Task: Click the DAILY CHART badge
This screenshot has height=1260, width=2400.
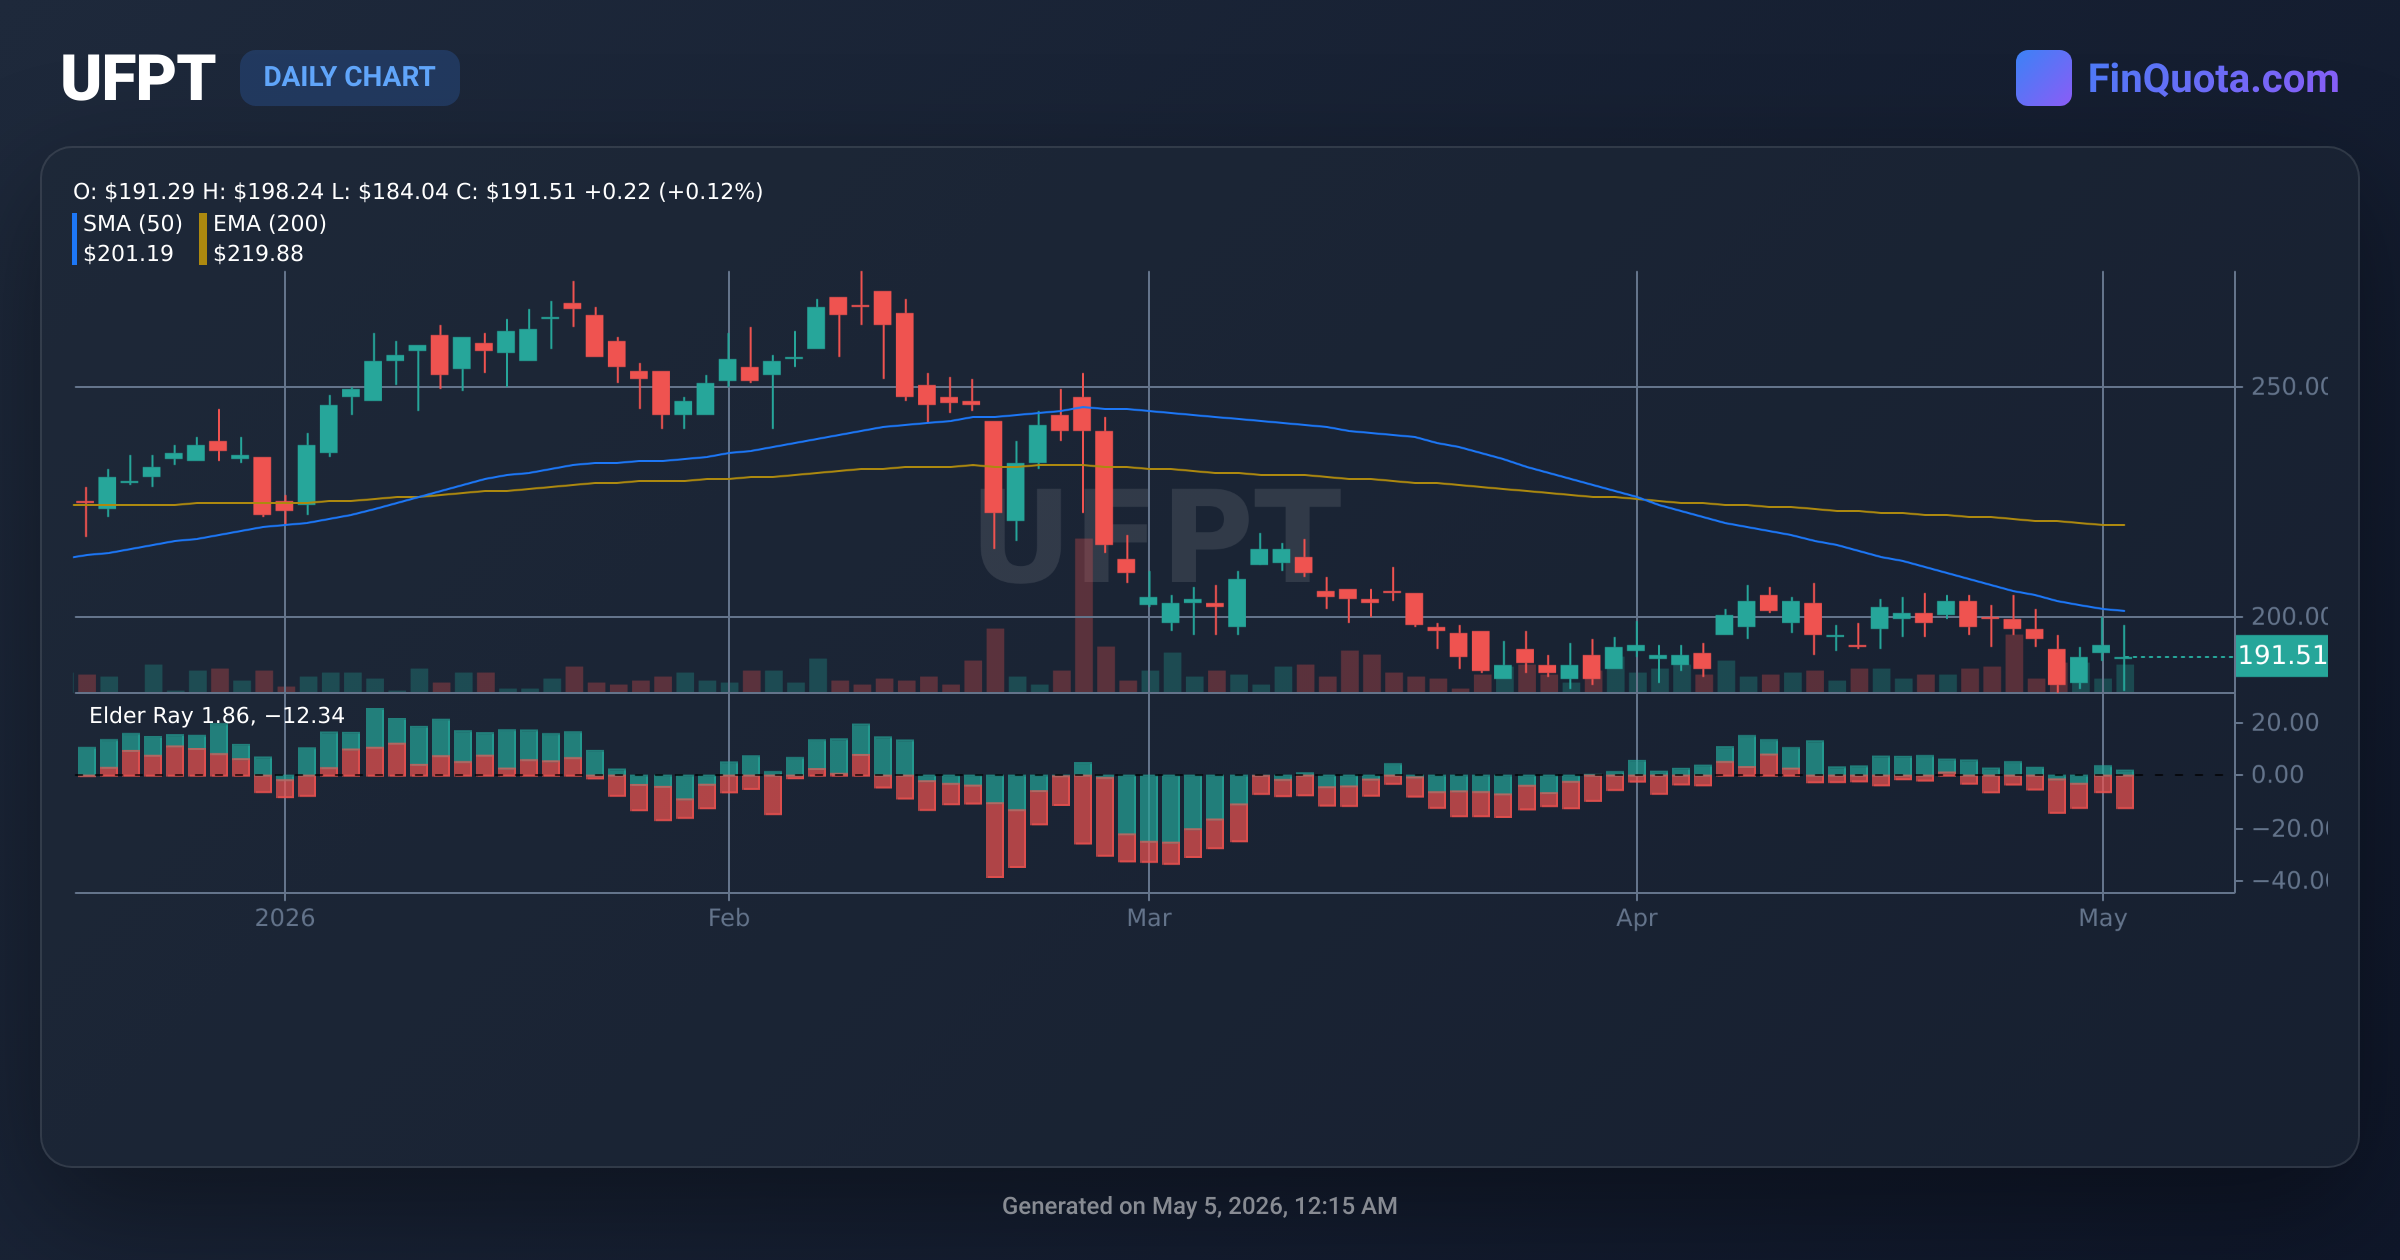Action: (349, 77)
